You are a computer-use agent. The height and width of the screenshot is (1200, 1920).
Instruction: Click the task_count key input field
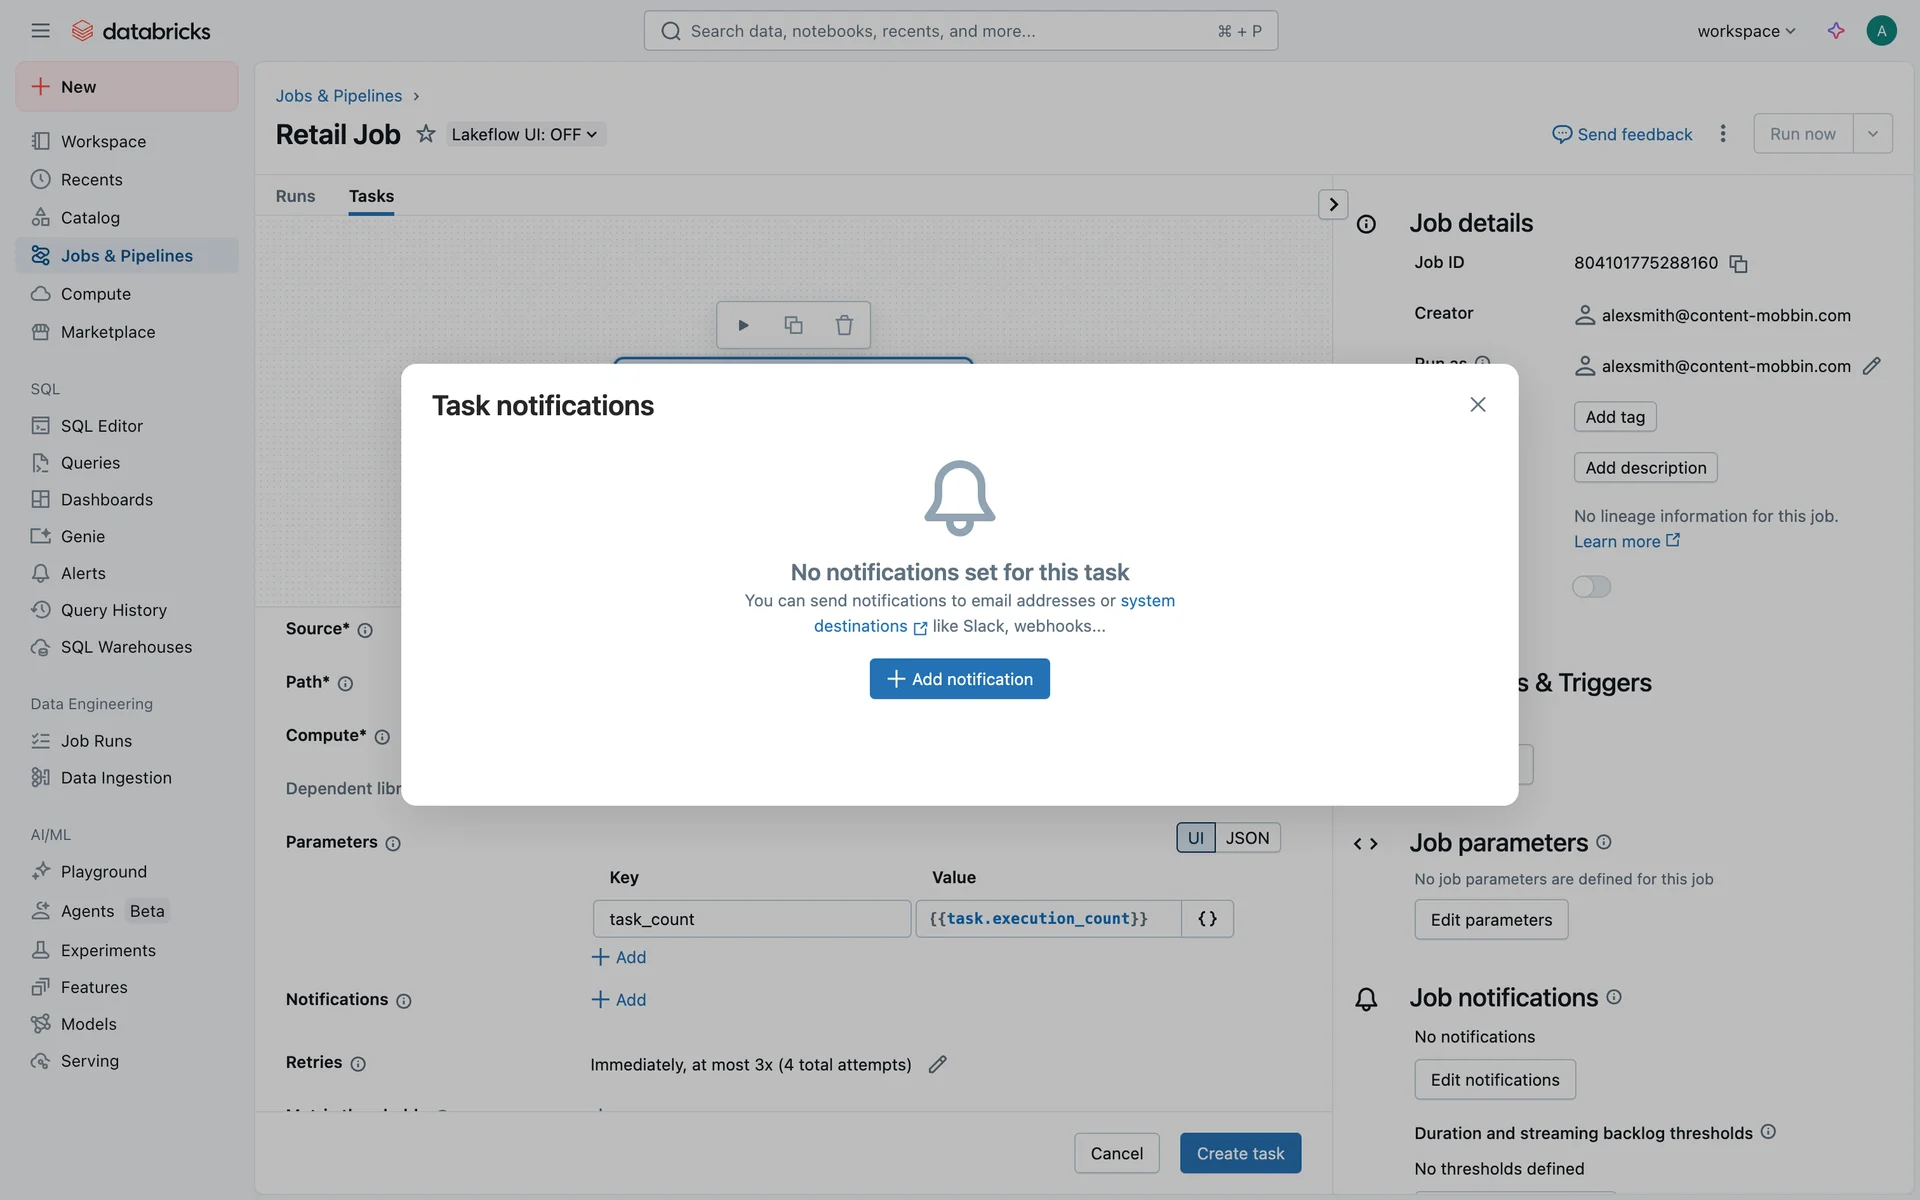(751, 919)
